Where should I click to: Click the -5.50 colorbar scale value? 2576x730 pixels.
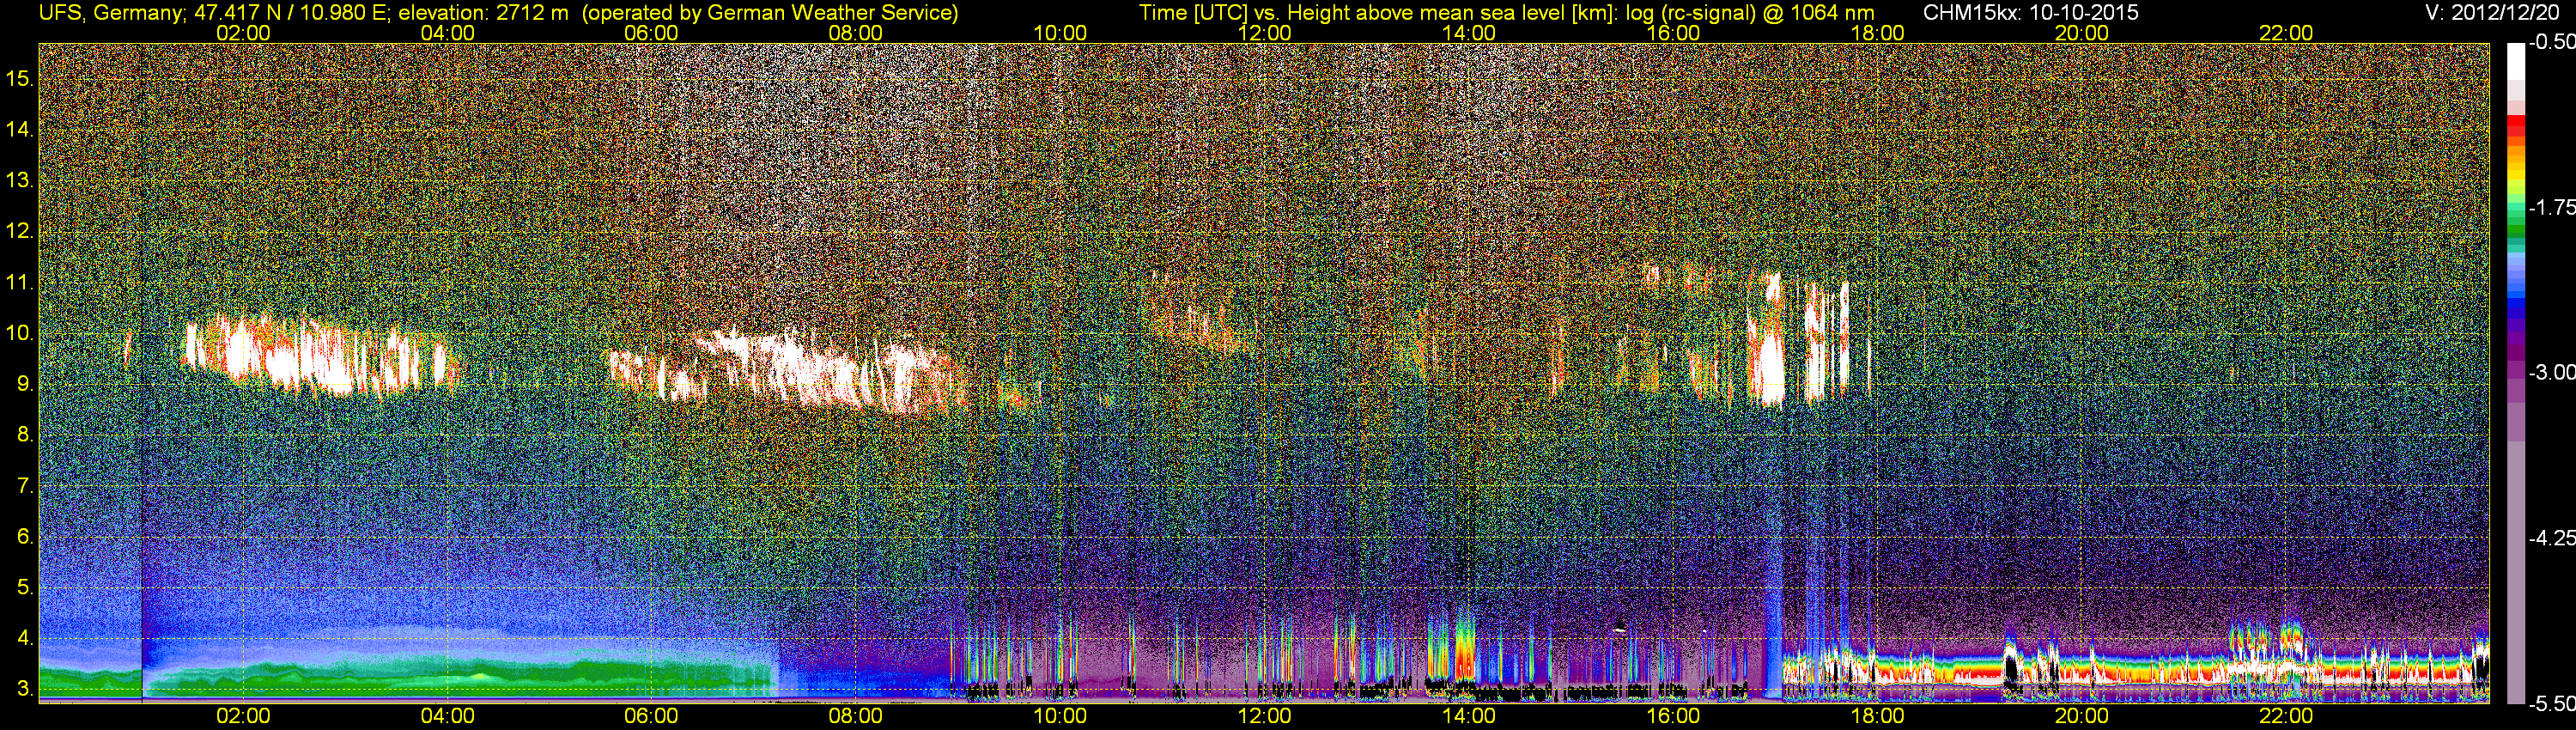[2551, 703]
